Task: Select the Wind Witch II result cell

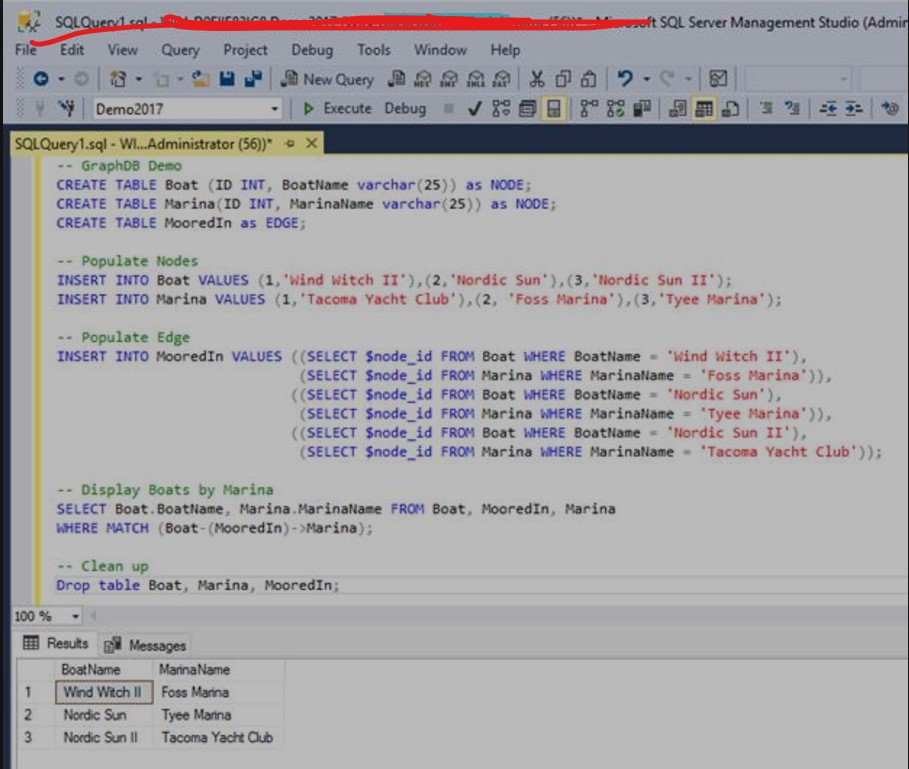Action: 104,692
